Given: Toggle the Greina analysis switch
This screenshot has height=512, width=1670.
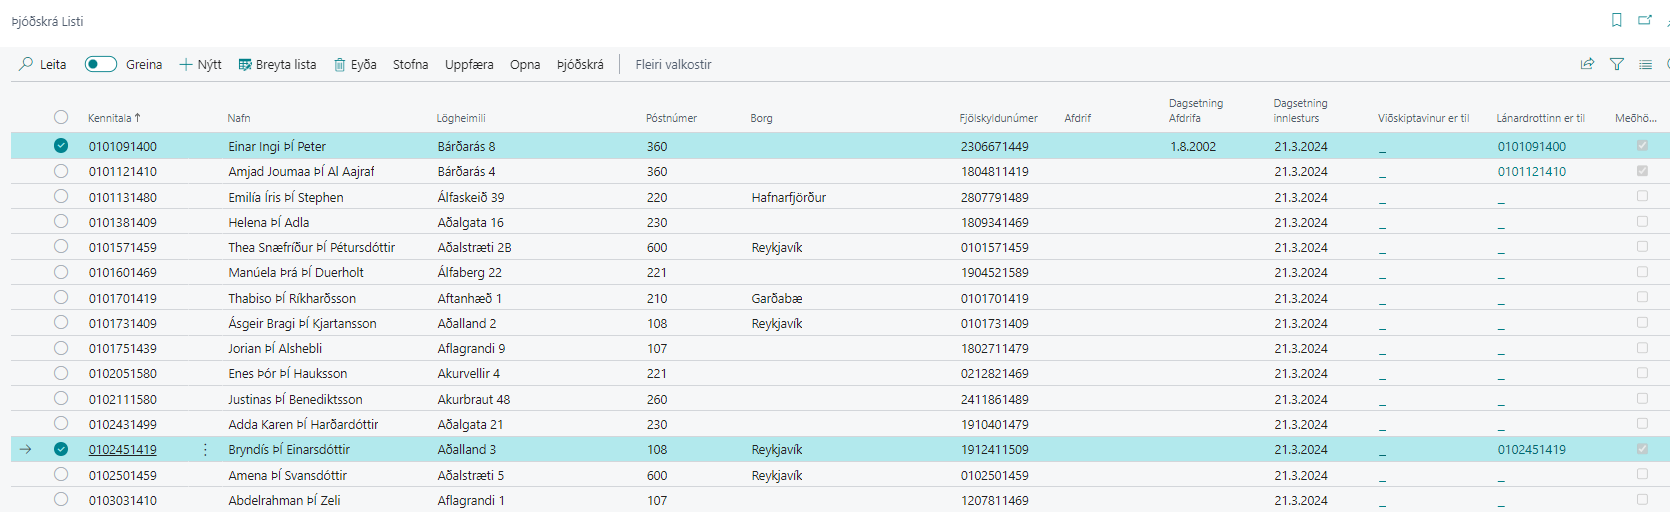Looking at the screenshot, I should (x=101, y=64).
